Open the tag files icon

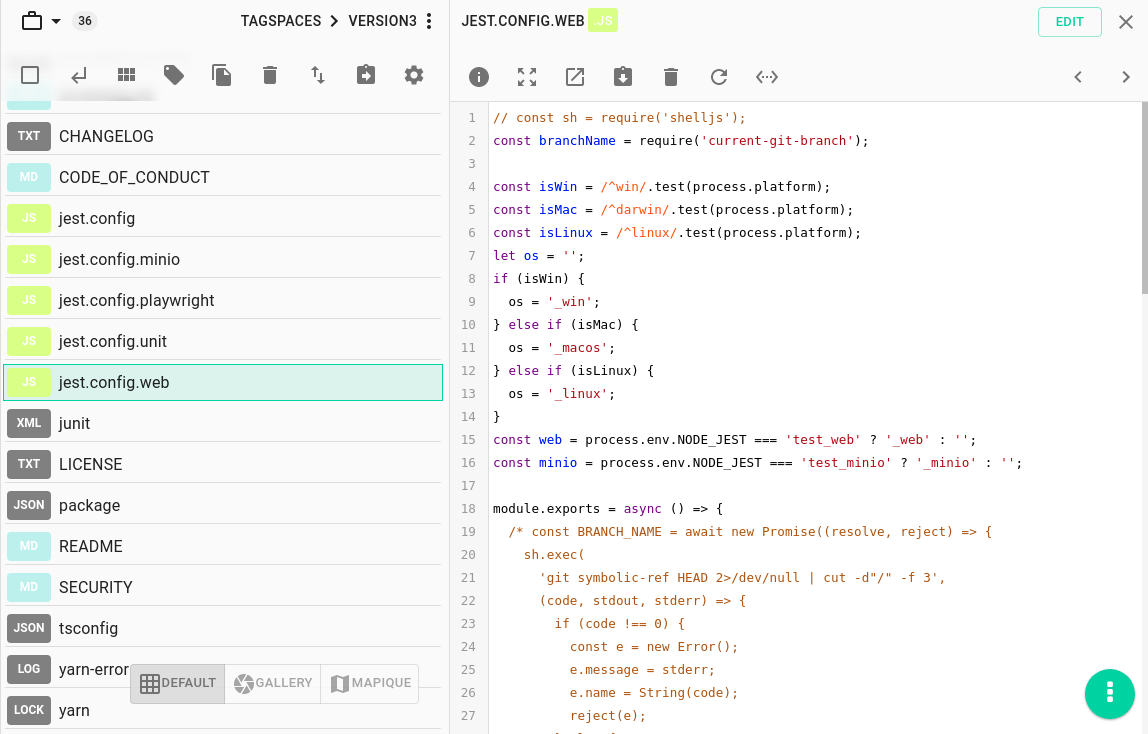[x=174, y=75]
